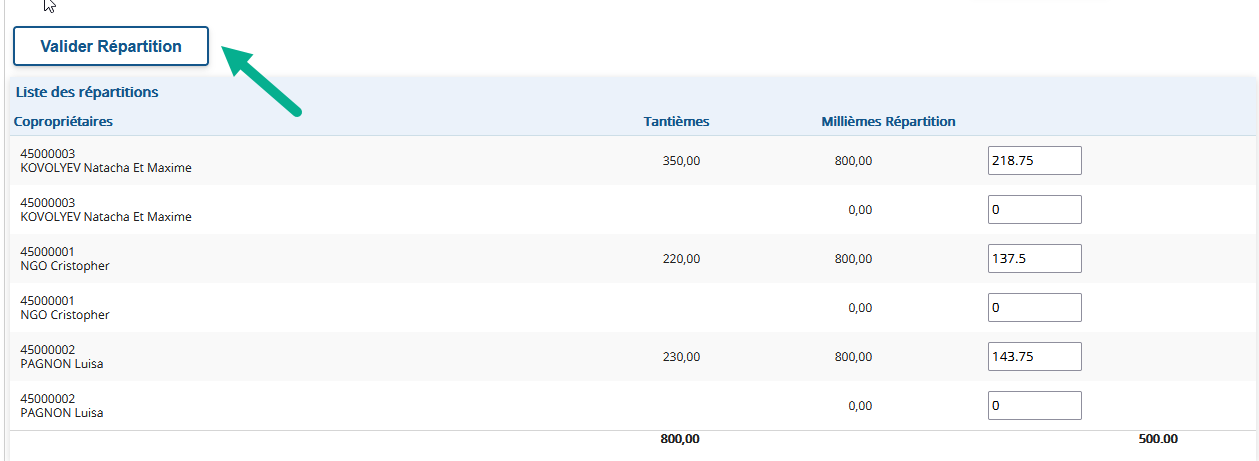Screen dimensions: 1259x461
Task: Click the Millièmes Répartition column header
Action: [x=888, y=122]
